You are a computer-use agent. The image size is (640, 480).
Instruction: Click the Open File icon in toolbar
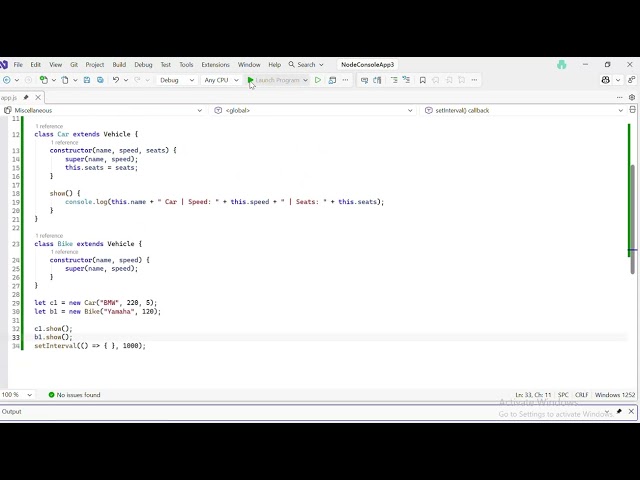(65, 80)
